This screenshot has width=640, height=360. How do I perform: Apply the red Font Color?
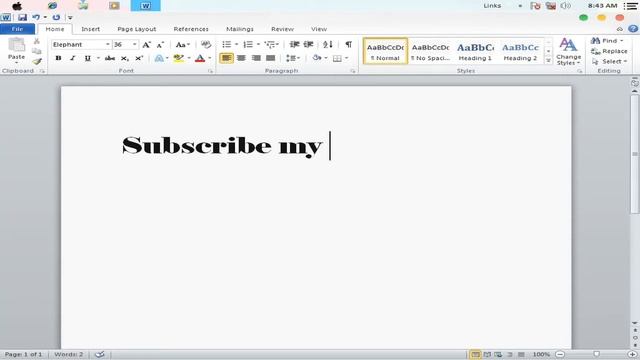[x=200, y=58]
